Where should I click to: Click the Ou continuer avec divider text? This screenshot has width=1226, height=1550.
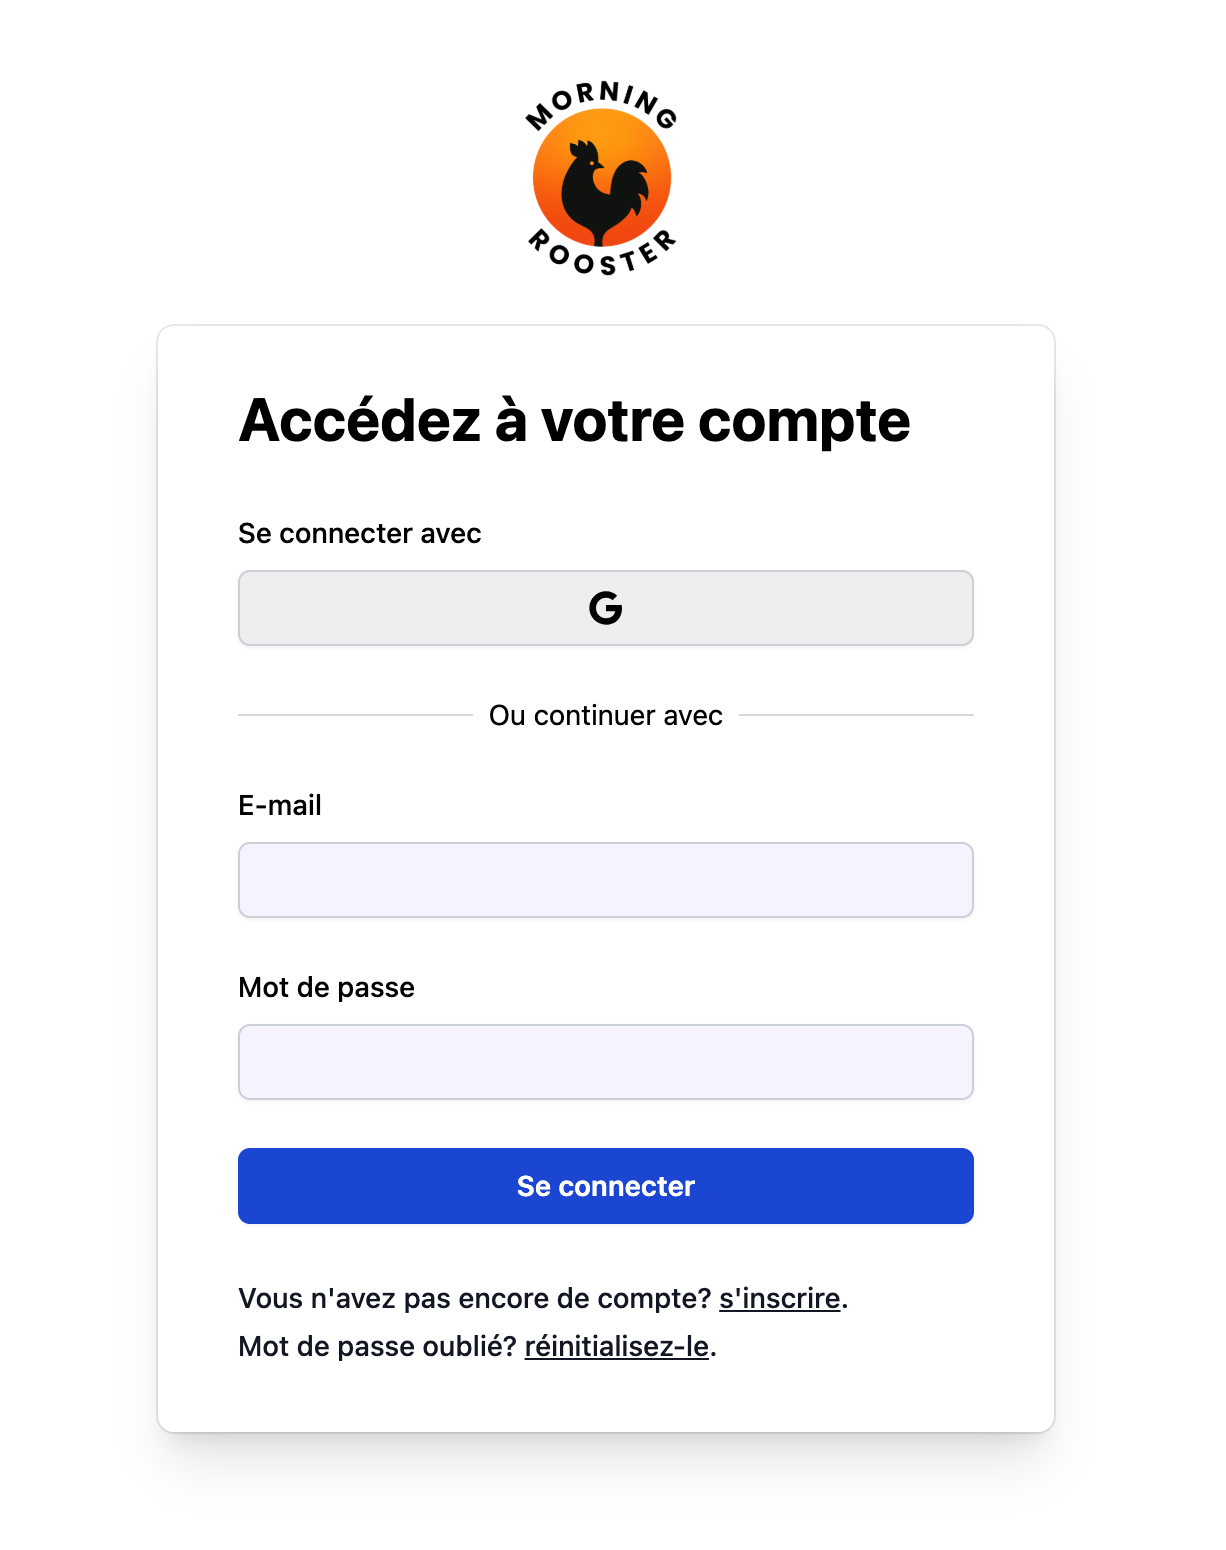[x=605, y=716]
